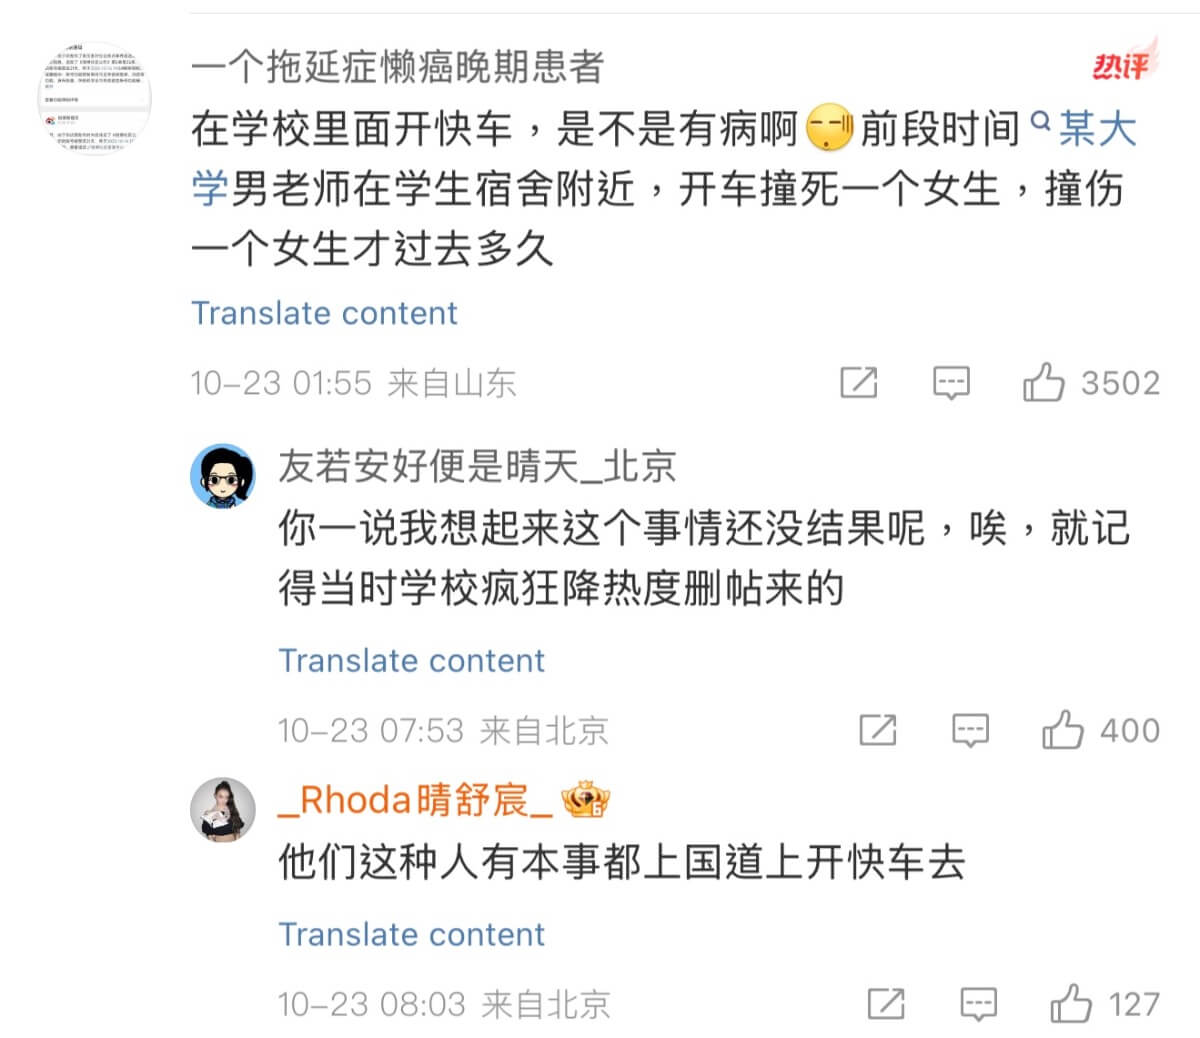Screen dimensions: 1200x1038
Task: Click the 热评 hot comment badge
Action: click(1122, 64)
